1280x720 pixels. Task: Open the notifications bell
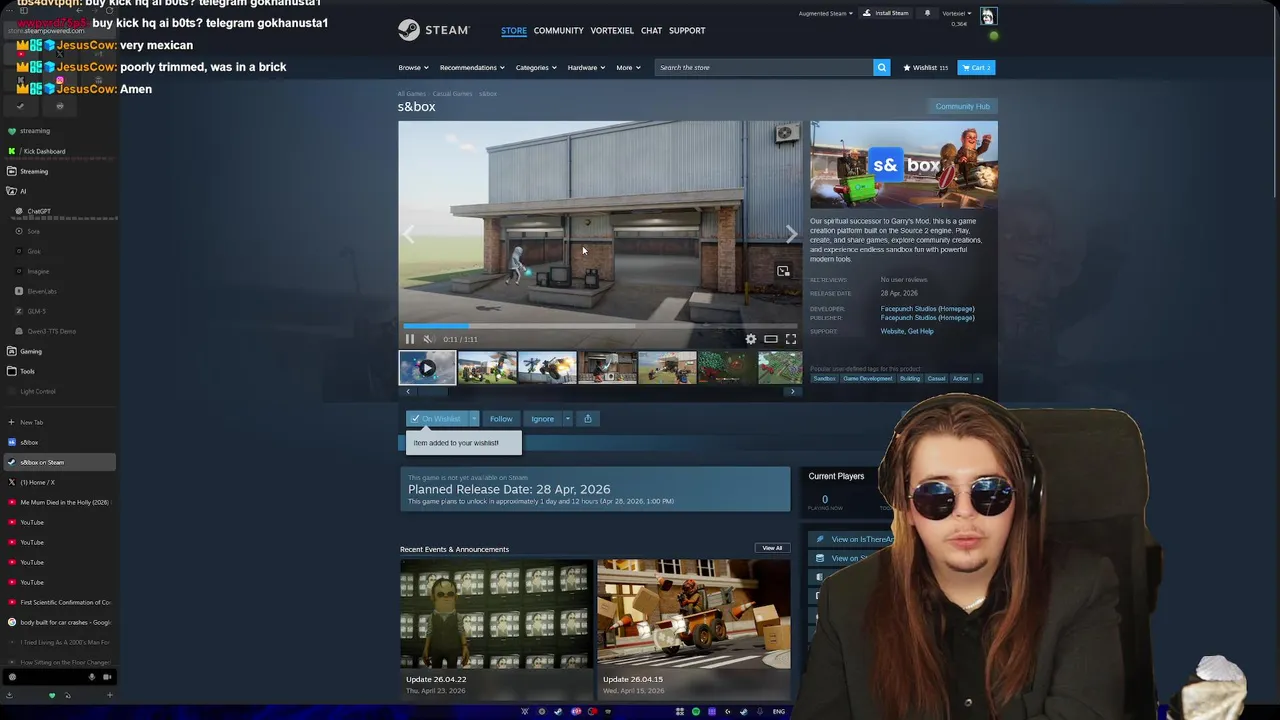click(x=927, y=13)
